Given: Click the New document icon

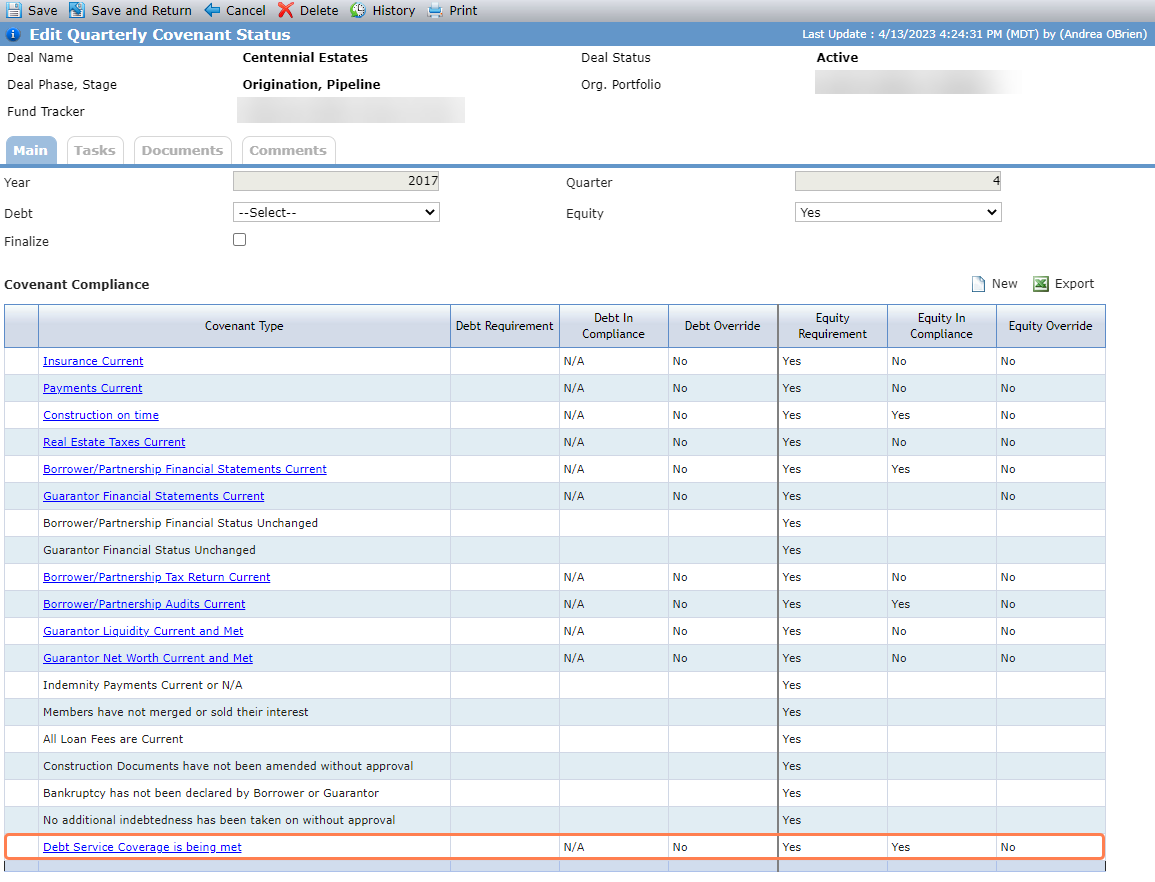Looking at the screenshot, I should 978,284.
